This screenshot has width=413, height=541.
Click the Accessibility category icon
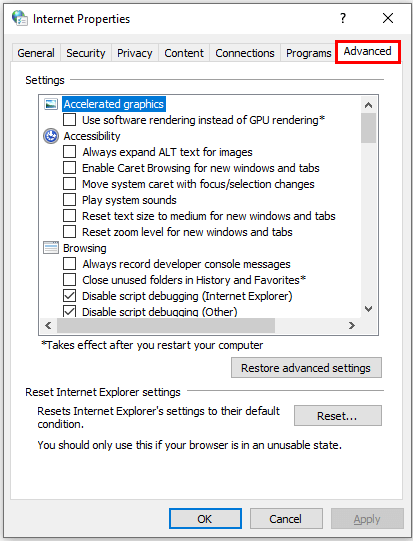51,136
